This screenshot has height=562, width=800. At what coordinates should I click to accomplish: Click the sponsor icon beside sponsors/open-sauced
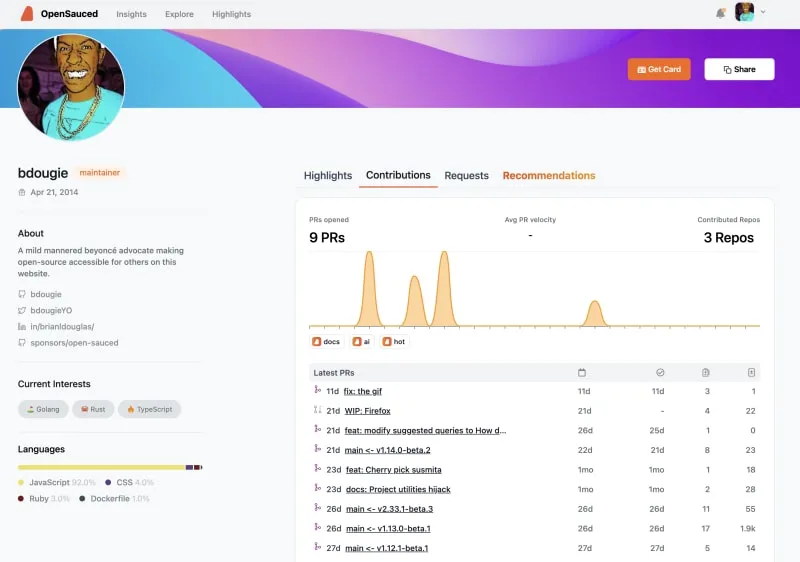click(22, 343)
